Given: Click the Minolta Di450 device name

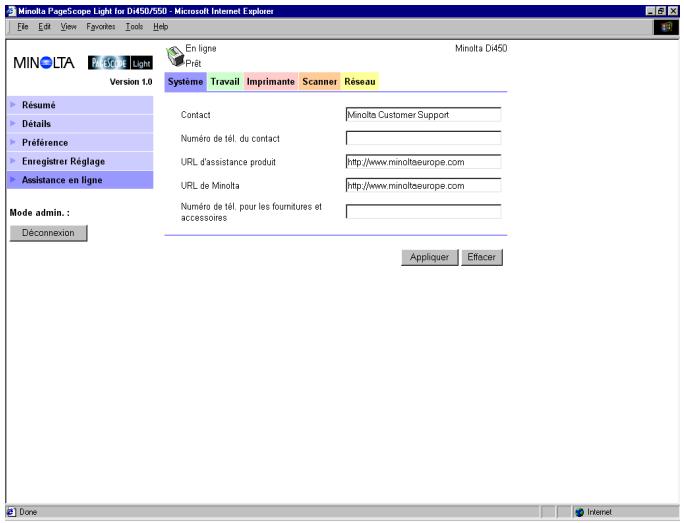Looking at the screenshot, I should (x=481, y=48).
